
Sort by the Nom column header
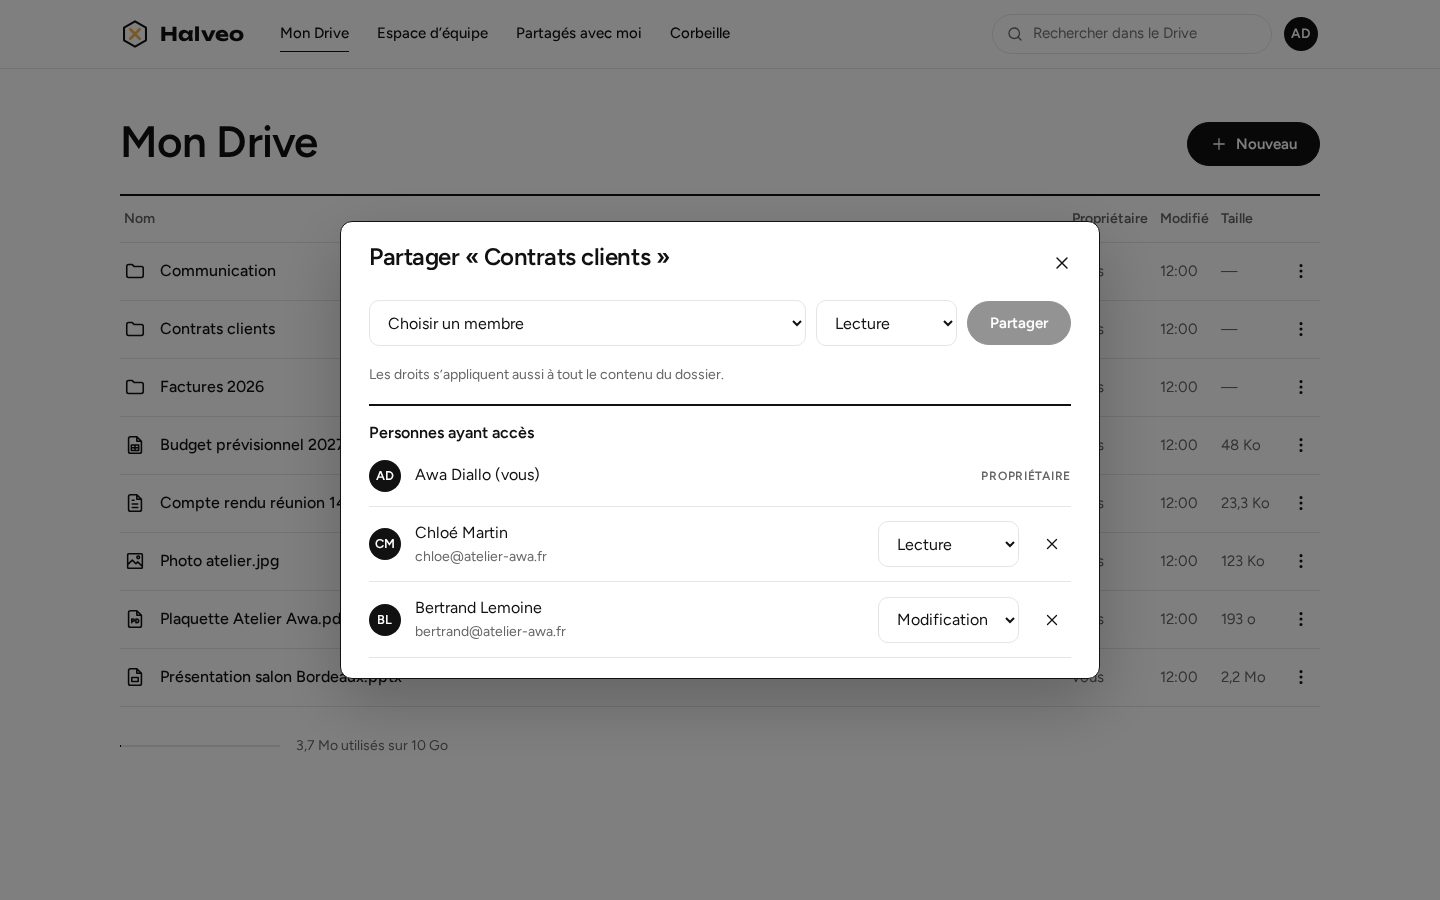click(x=139, y=218)
